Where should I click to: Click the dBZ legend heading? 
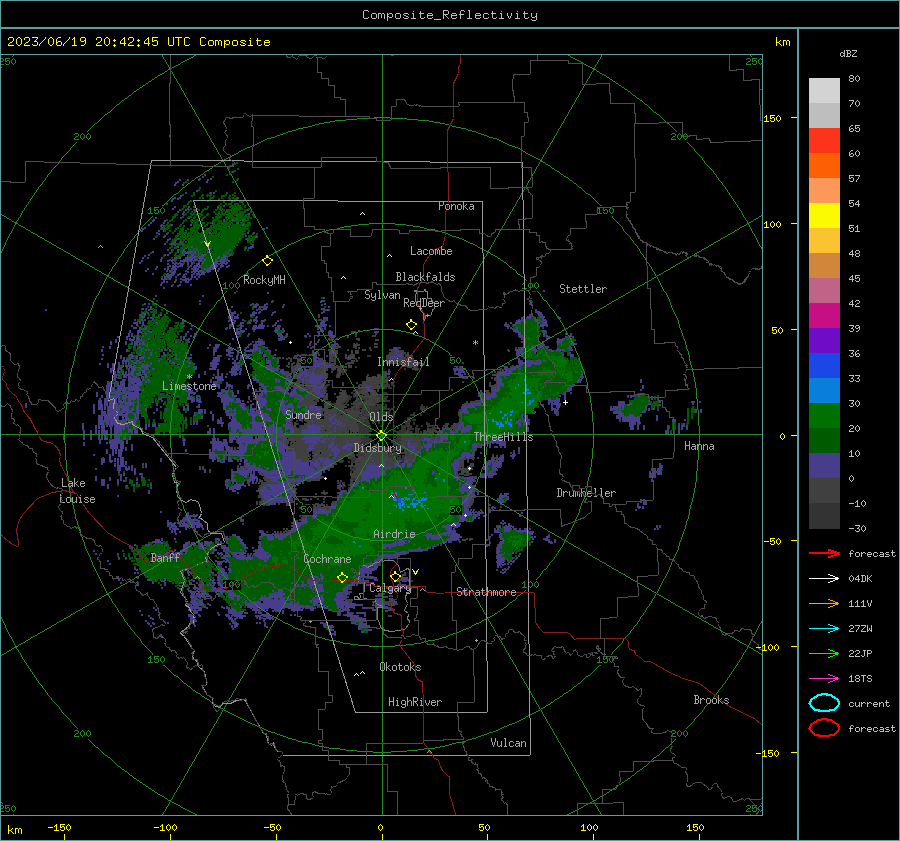[848, 53]
